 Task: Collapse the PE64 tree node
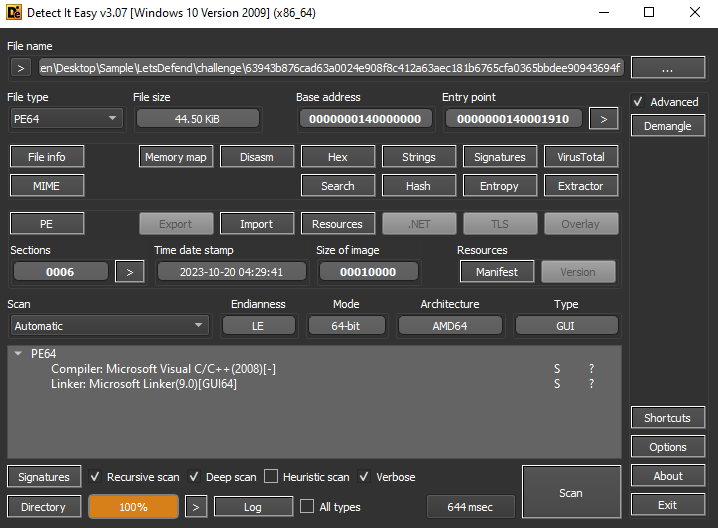pos(19,354)
